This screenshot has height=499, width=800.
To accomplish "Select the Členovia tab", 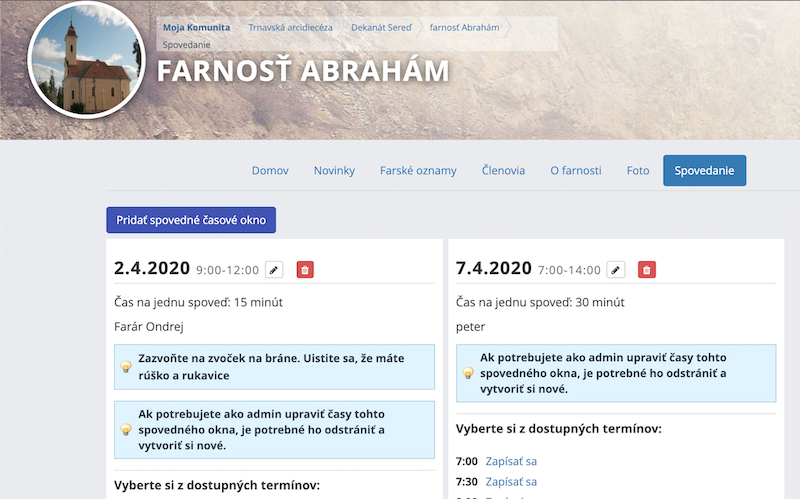I will coord(503,171).
